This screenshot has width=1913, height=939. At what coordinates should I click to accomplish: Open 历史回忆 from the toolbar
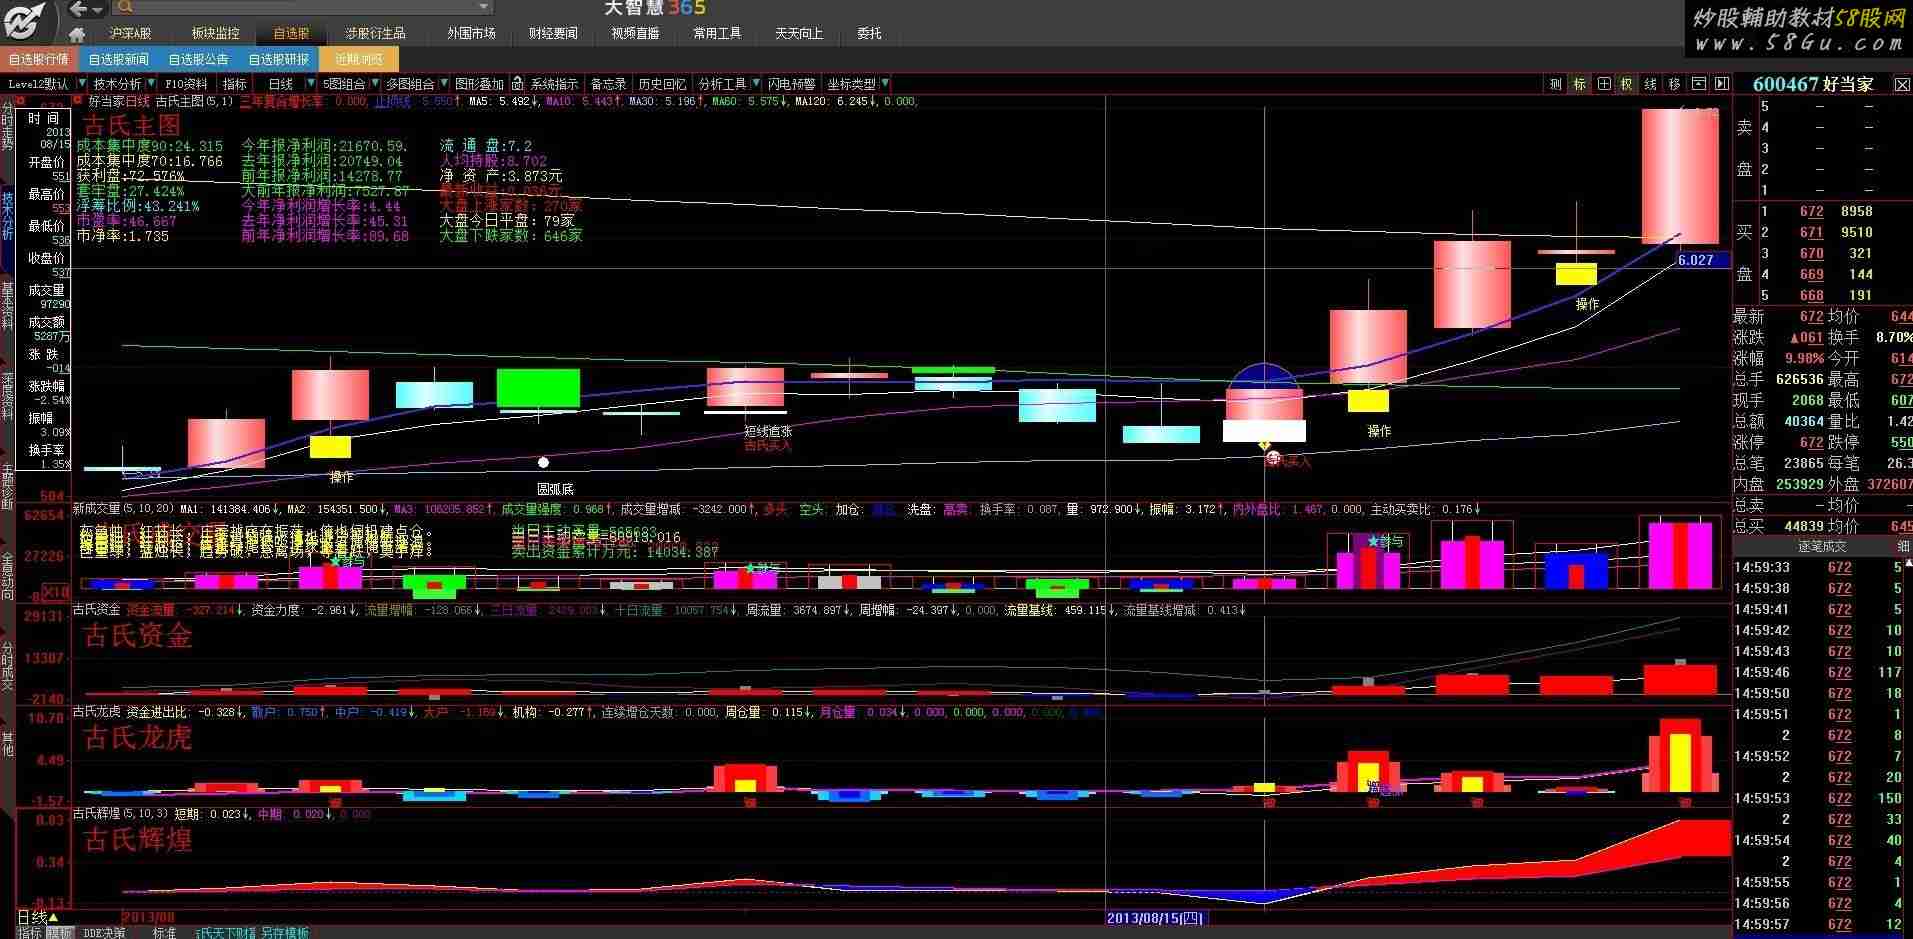tap(662, 84)
